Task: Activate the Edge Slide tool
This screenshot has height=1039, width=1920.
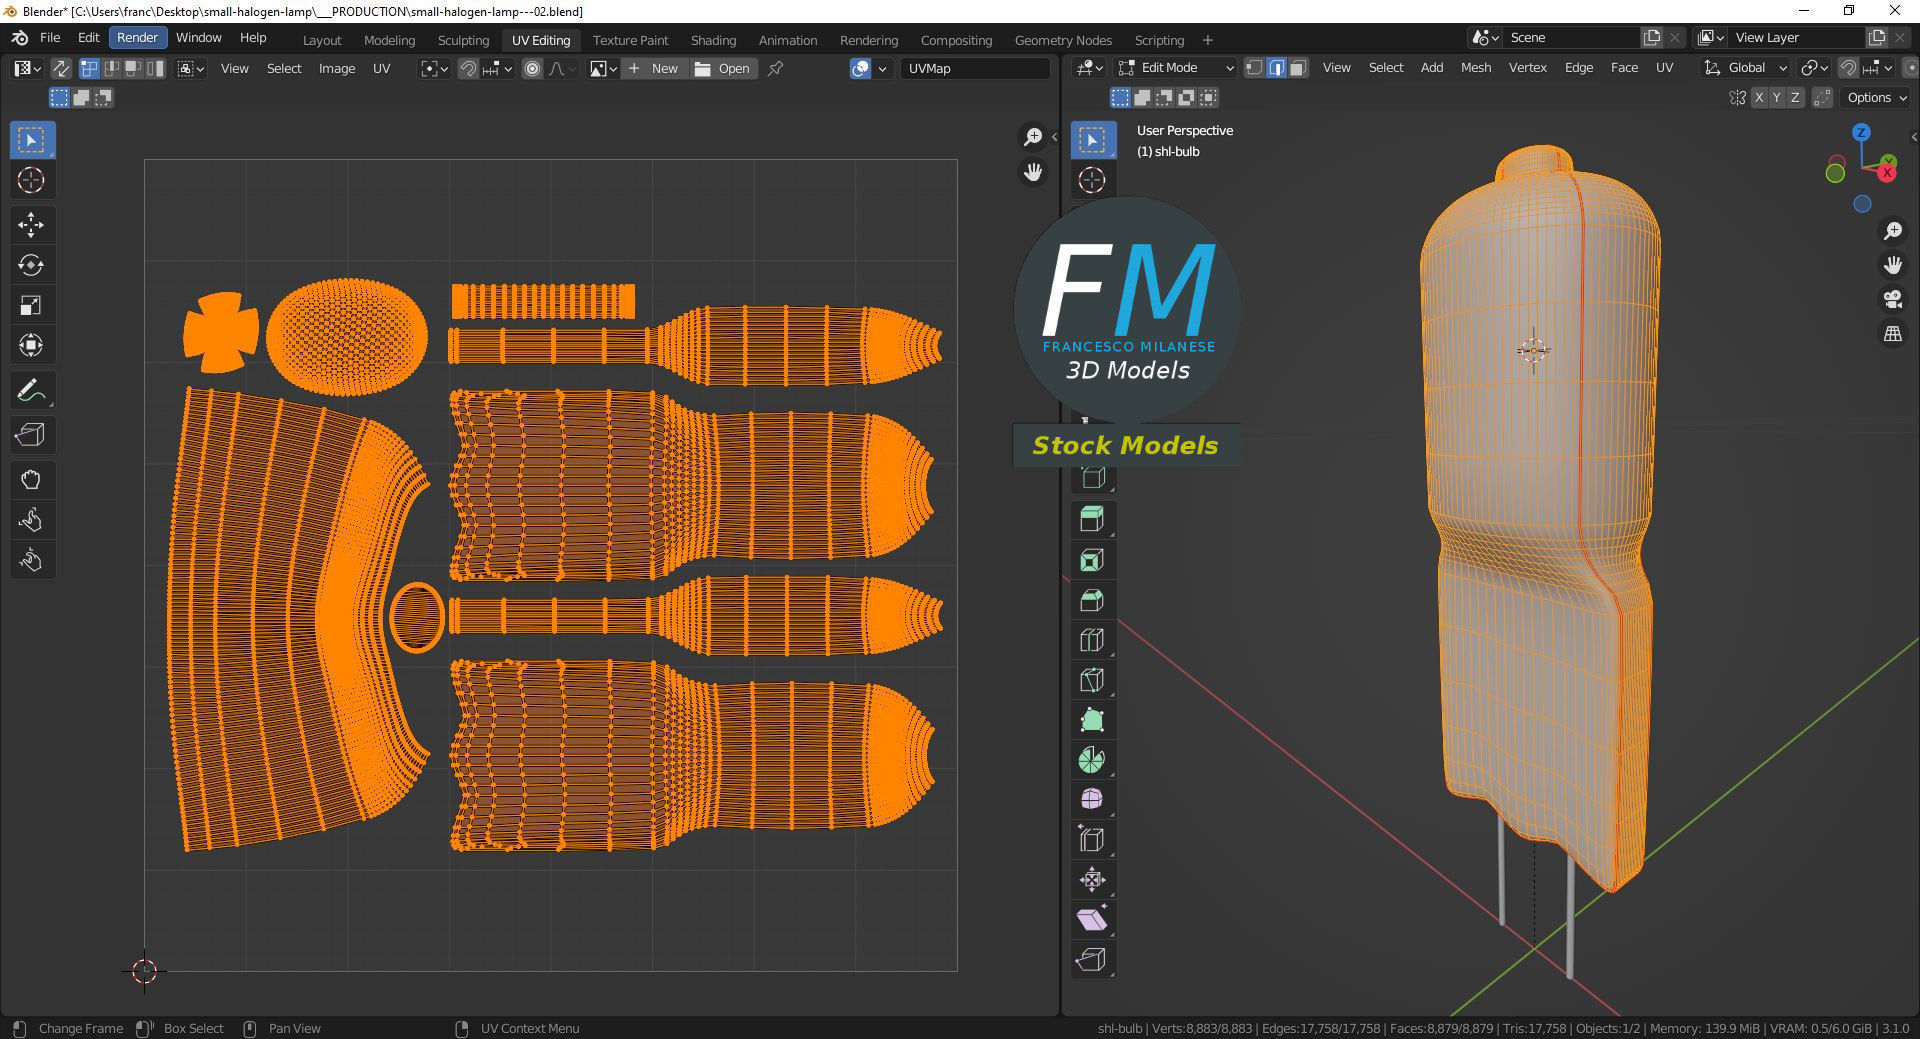Action: [x=1092, y=840]
